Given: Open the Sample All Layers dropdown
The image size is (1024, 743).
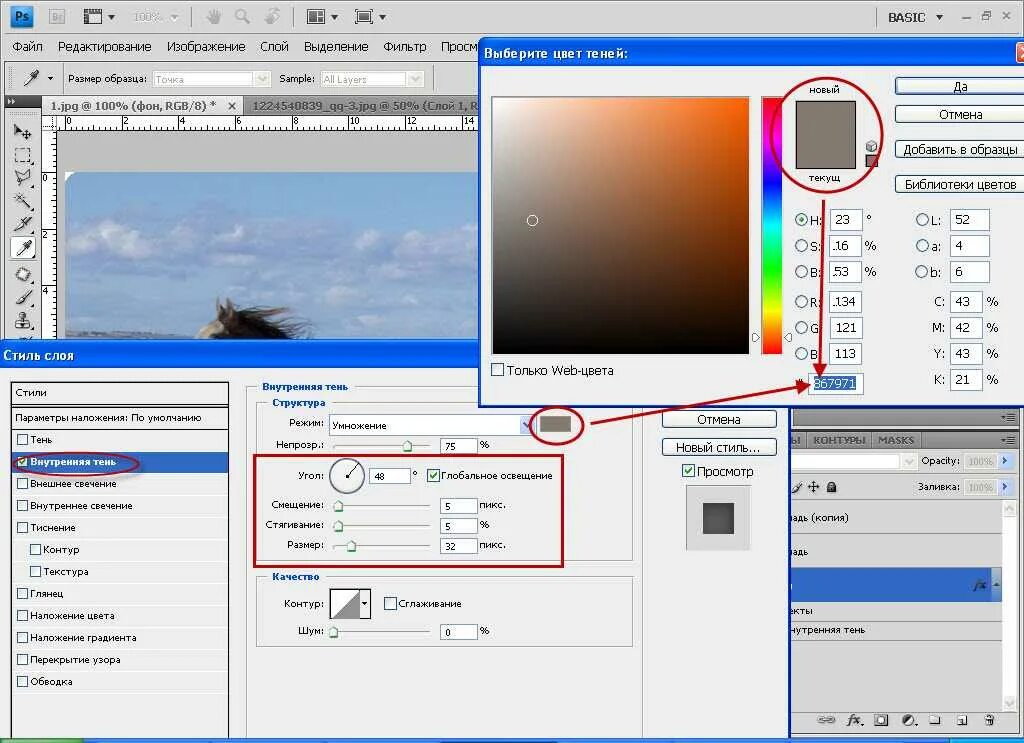Looking at the screenshot, I should coord(415,79).
